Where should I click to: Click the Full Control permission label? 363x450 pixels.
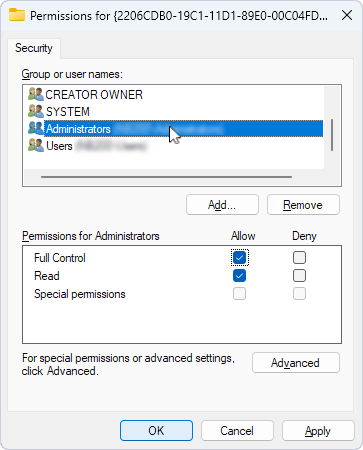(x=60, y=258)
